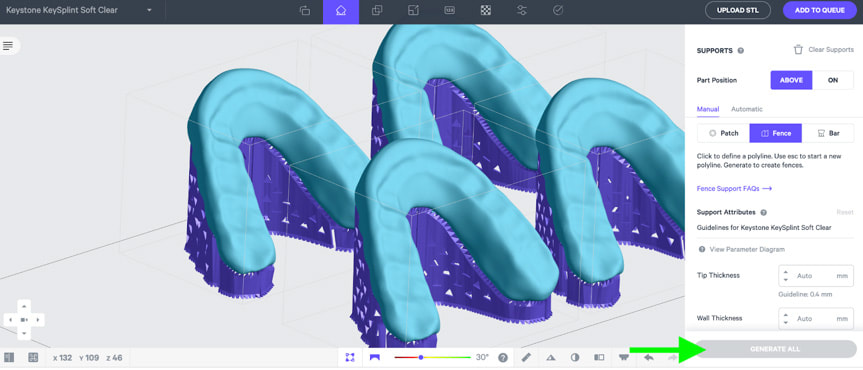Open the material dropdown Keystone KeySplint Soft Clear

(79, 10)
